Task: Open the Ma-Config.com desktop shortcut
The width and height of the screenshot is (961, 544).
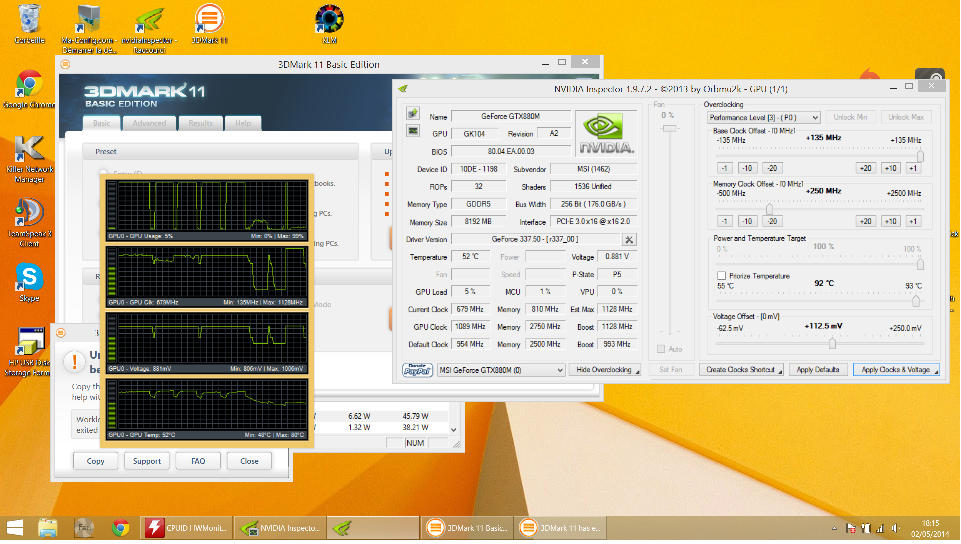Action: [88, 28]
